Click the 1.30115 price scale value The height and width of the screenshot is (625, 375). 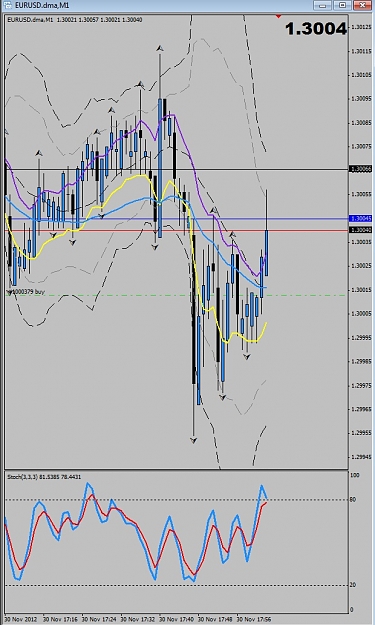pos(361,51)
